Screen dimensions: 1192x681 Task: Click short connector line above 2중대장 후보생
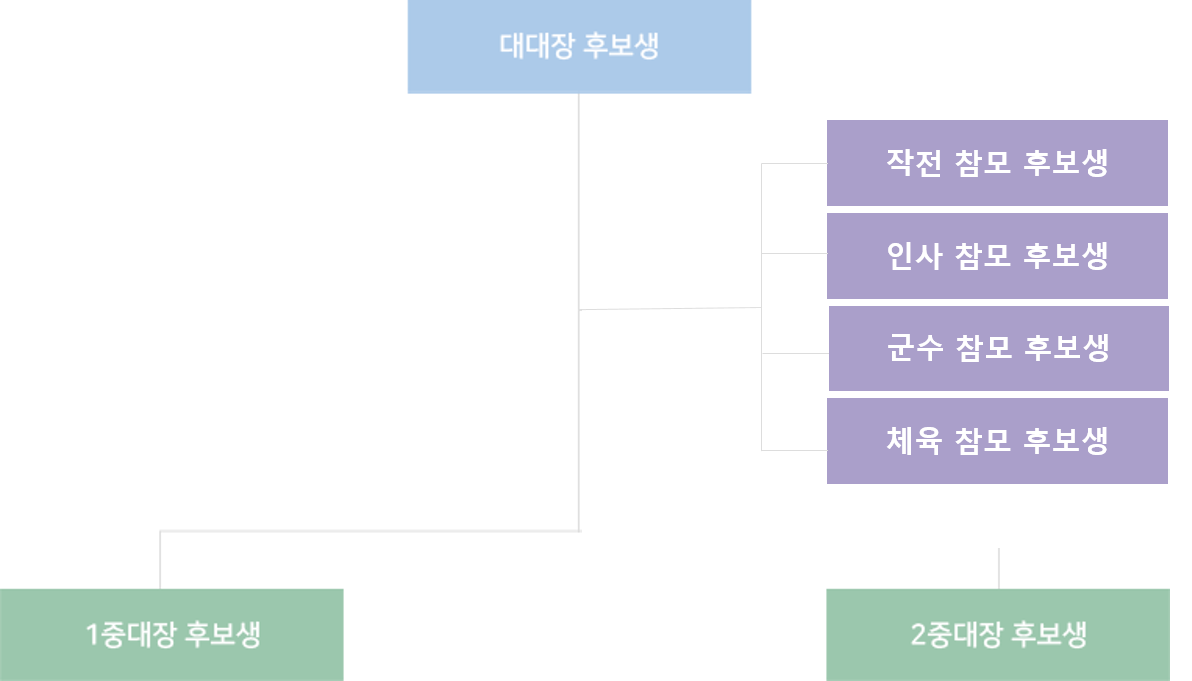(x=999, y=569)
